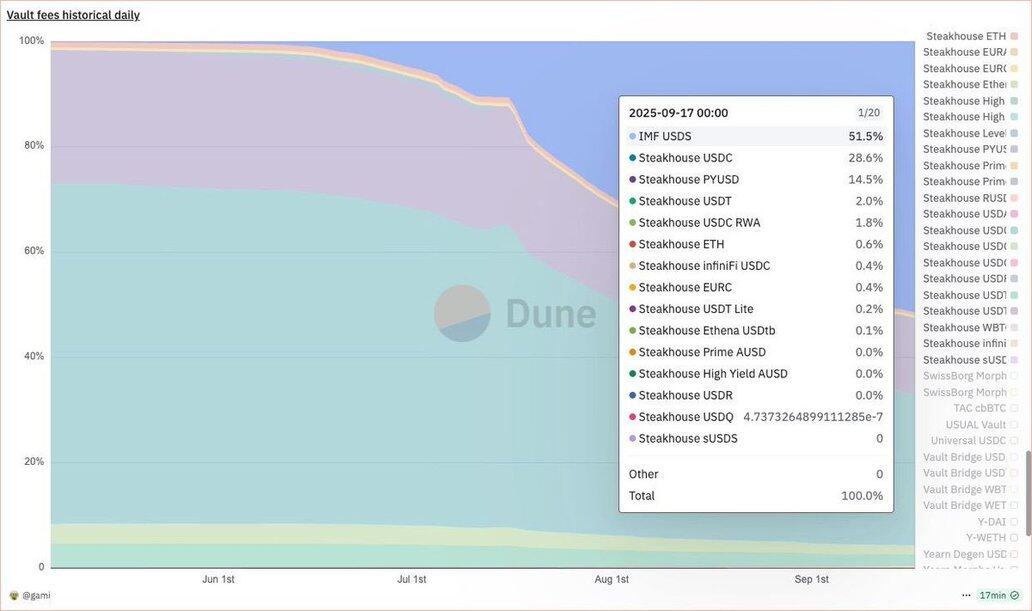Viewport: 1032px width, 611px height.
Task: Toggle Steakhouse PYUSD series in the legend
Action: coord(970,149)
